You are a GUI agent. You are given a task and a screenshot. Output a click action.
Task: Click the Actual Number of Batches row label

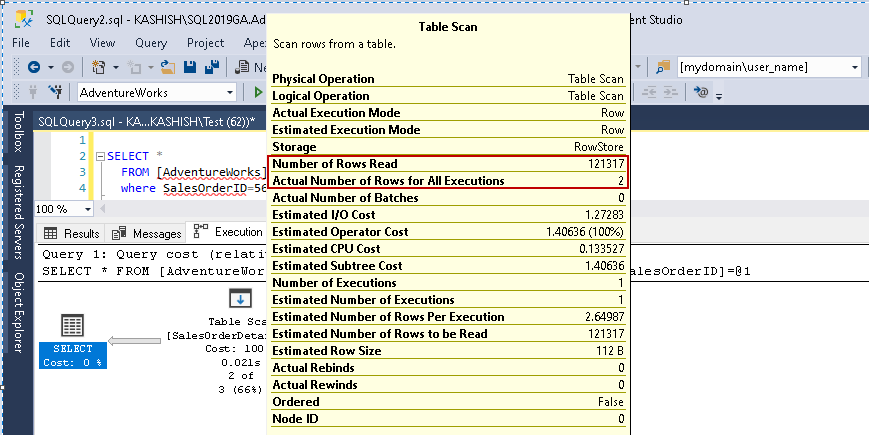coord(345,198)
